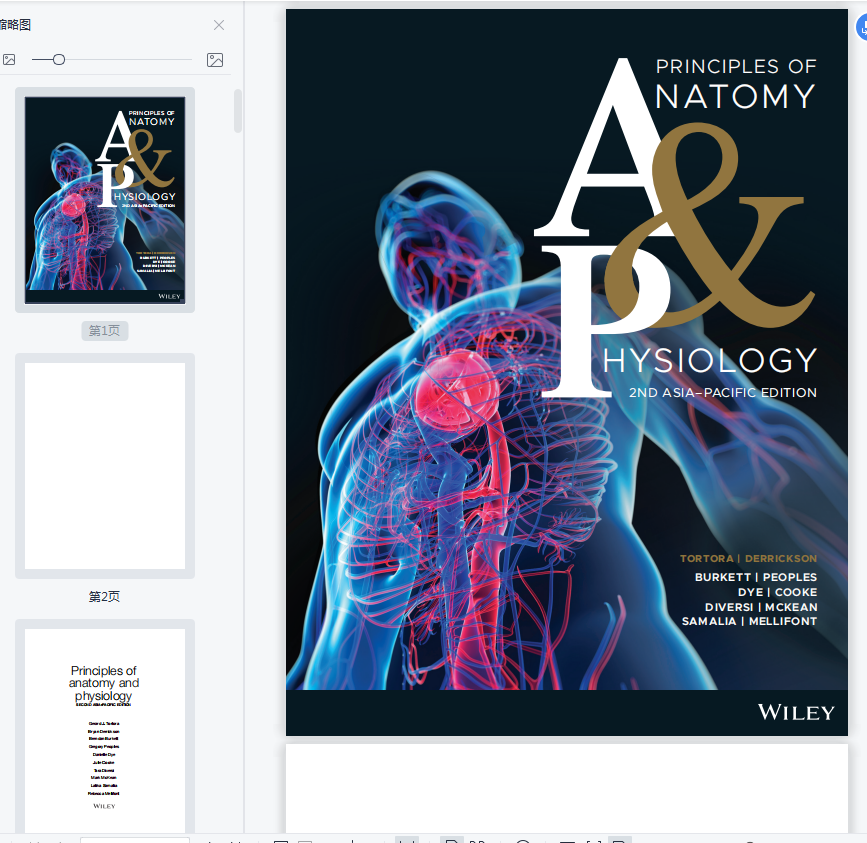Click the small image icon to shrink thumbnails

tap(9, 60)
